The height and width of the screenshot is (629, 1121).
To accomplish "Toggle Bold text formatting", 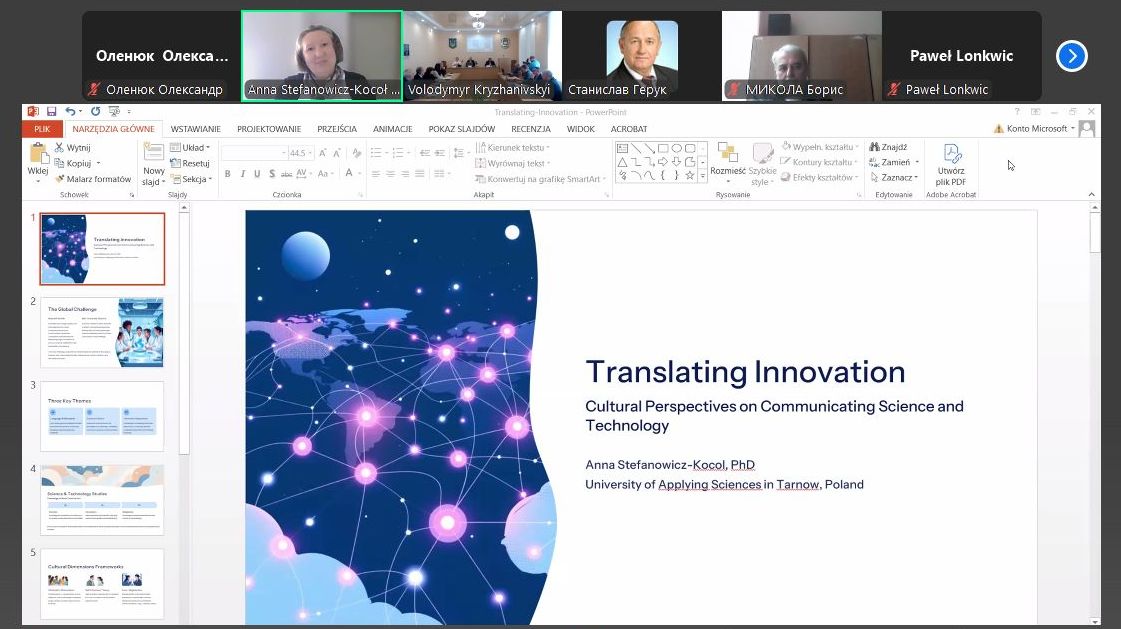I will tap(227, 174).
